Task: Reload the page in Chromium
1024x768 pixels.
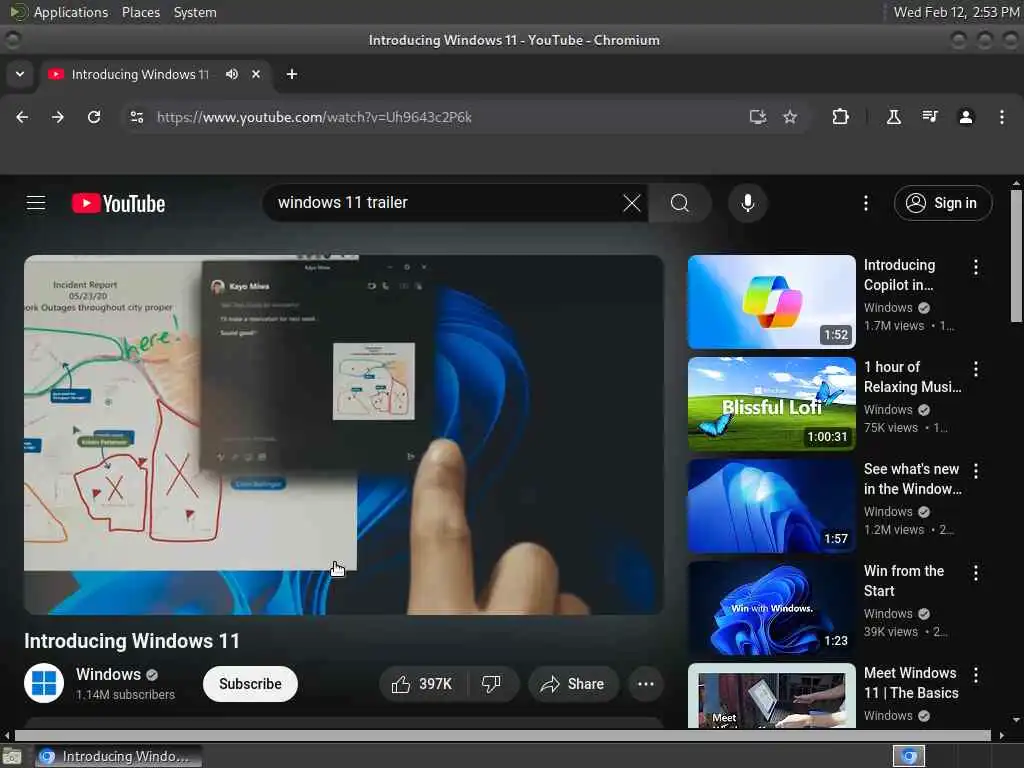Action: pos(94,117)
